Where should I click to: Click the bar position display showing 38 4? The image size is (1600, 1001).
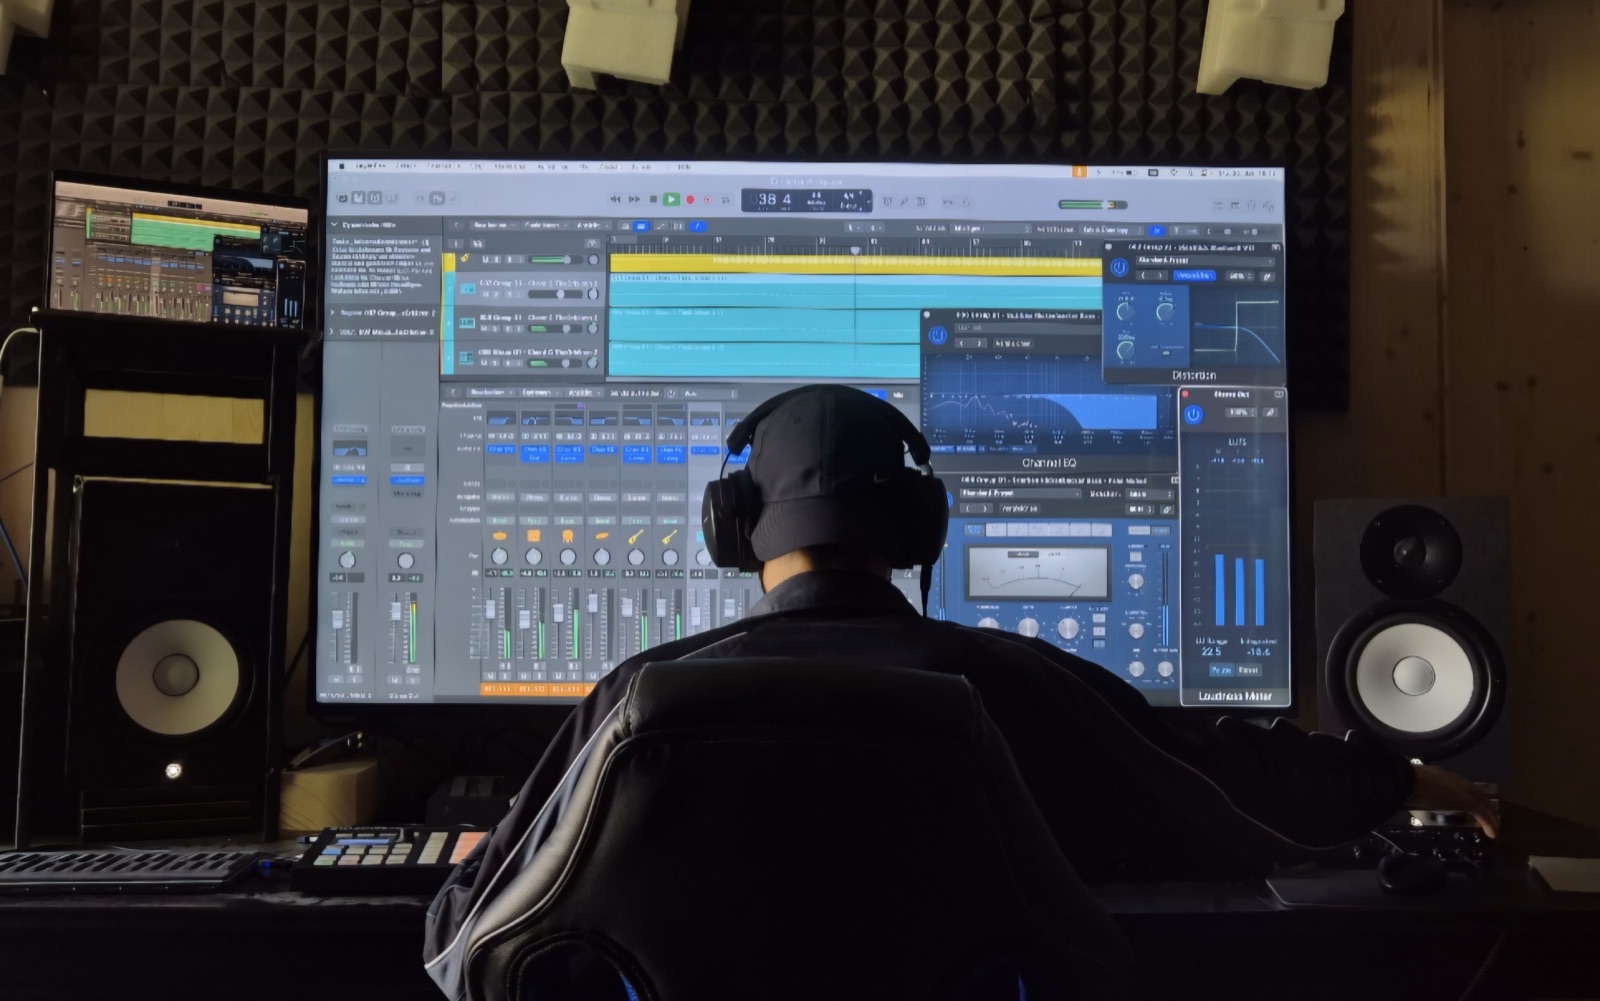774,200
